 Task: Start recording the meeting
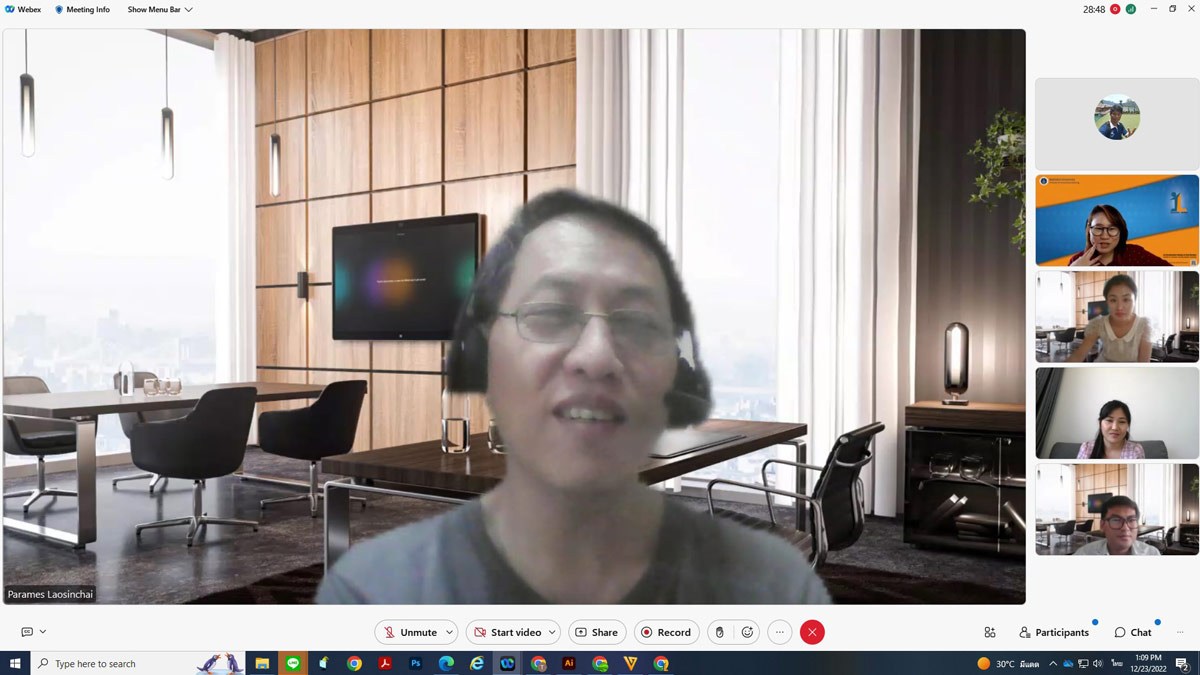point(666,632)
